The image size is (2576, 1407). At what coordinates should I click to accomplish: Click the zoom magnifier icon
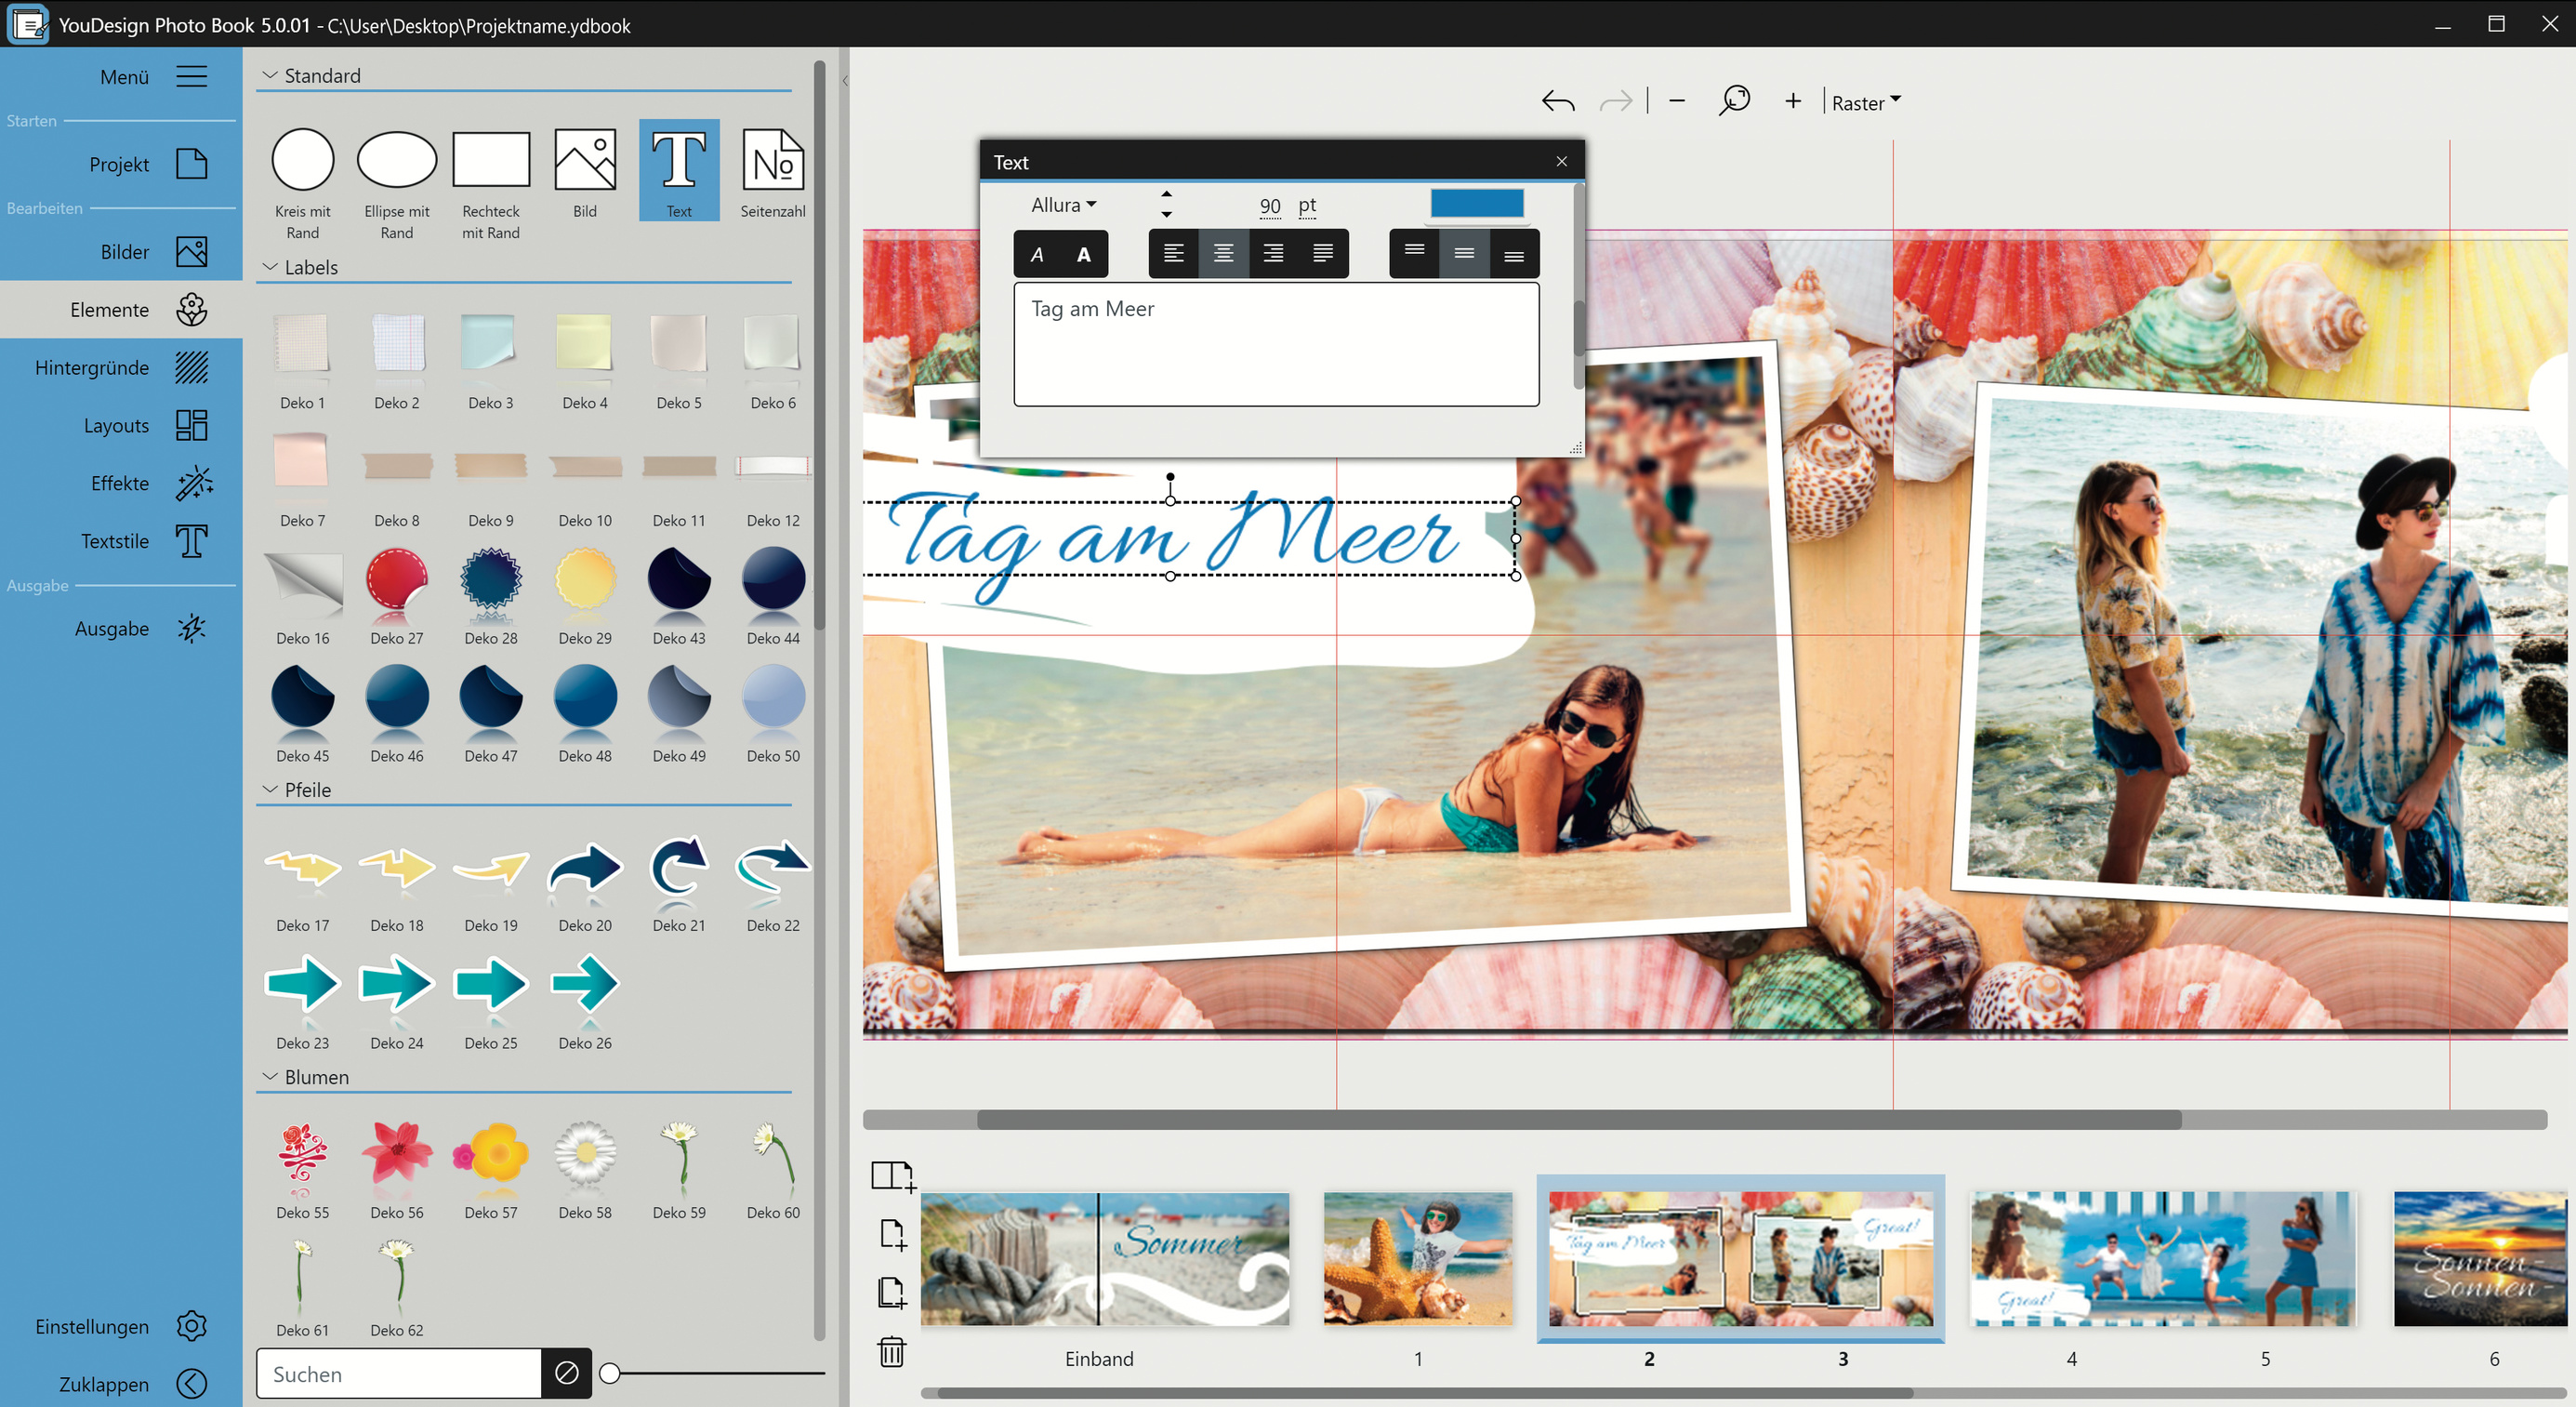[x=1734, y=101]
